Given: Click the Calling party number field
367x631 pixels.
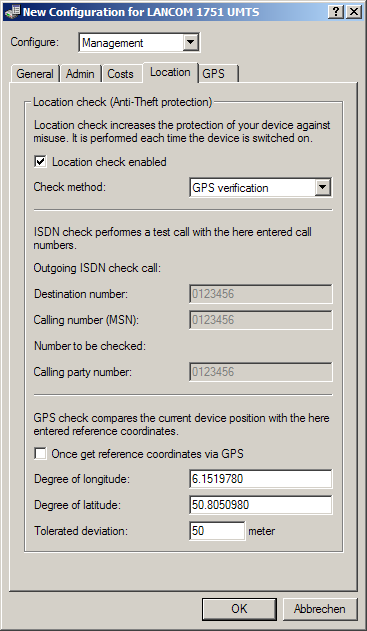Looking at the screenshot, I should pos(261,372).
